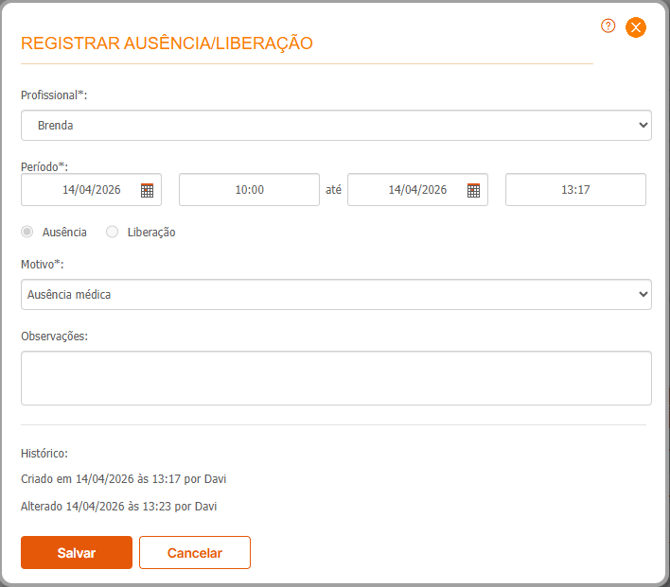Focus the start time field 10:00
This screenshot has height=587, width=670.
[249, 190]
